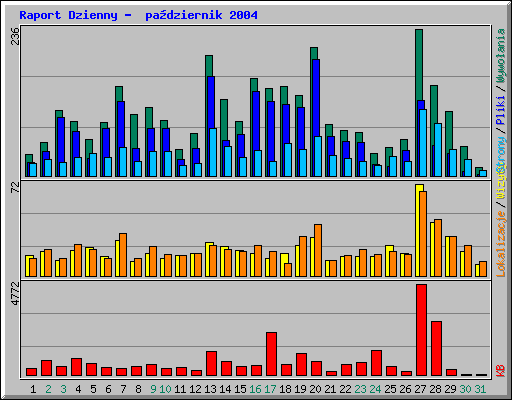The image size is (512, 400).
Task: Click the day label 19 on the x-axis
Action: (x=300, y=389)
